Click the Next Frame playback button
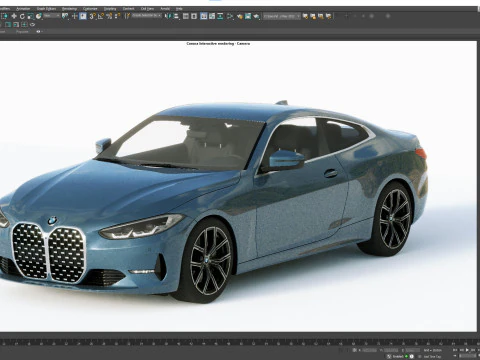Screen dimensions: 480x360 point(473,350)
